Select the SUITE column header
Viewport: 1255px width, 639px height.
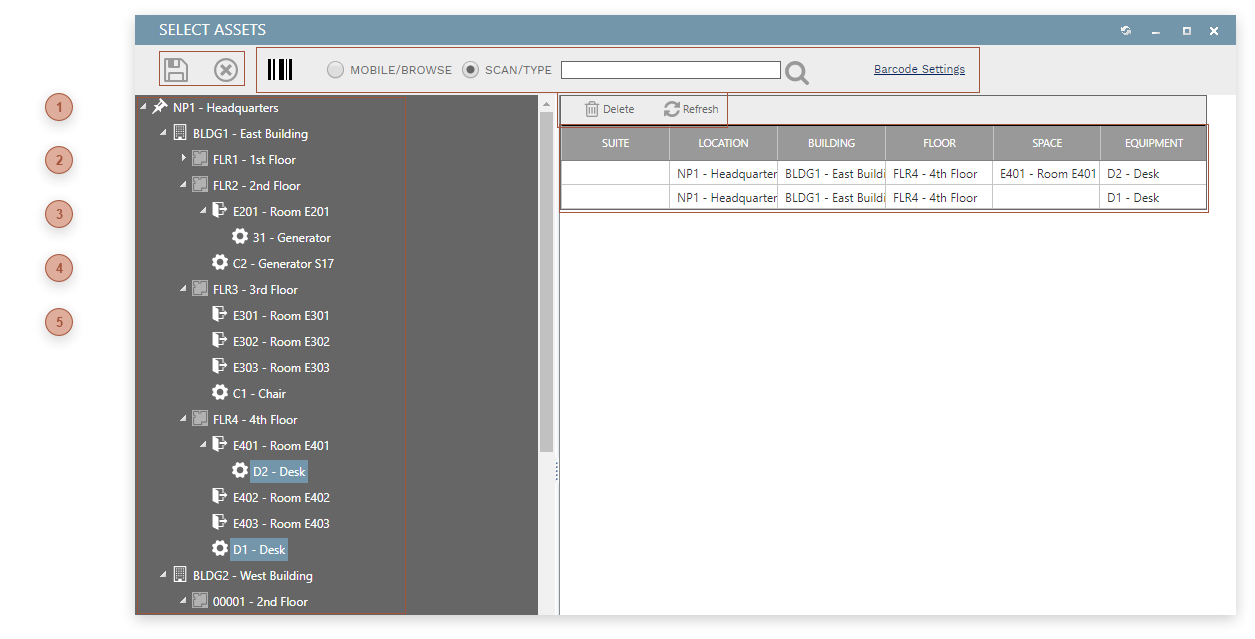tap(614, 143)
